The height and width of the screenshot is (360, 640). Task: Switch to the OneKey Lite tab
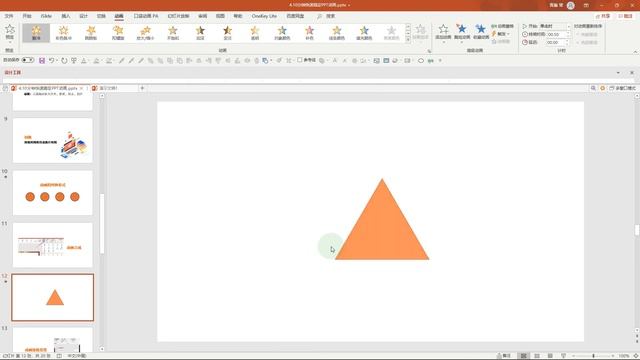pos(264,16)
